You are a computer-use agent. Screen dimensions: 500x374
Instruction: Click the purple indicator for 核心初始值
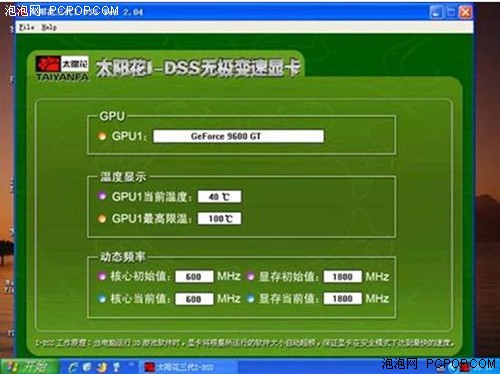pyautogui.click(x=102, y=276)
